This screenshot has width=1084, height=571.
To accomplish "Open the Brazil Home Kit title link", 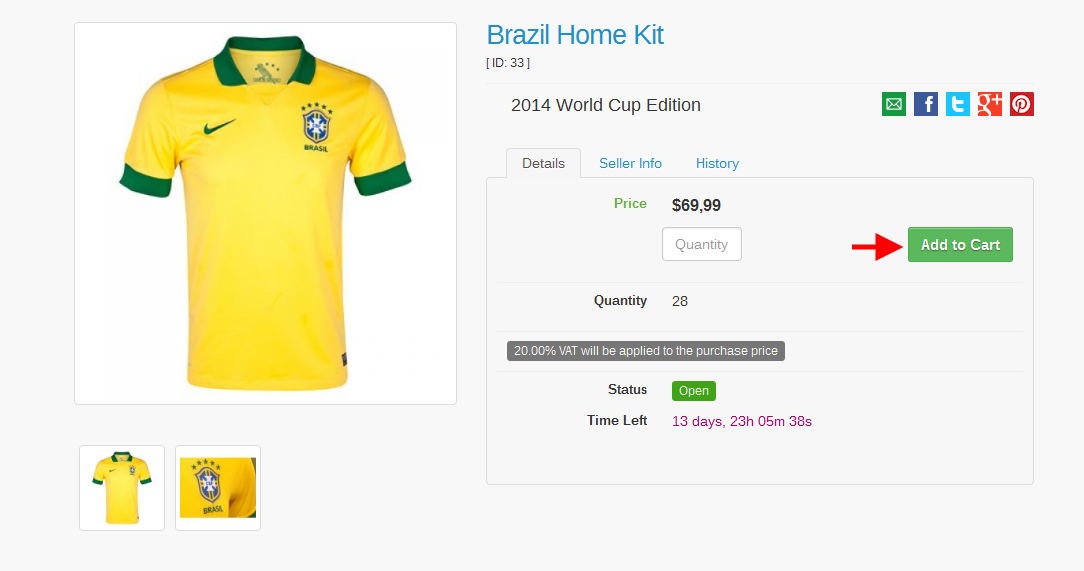I will click(575, 35).
